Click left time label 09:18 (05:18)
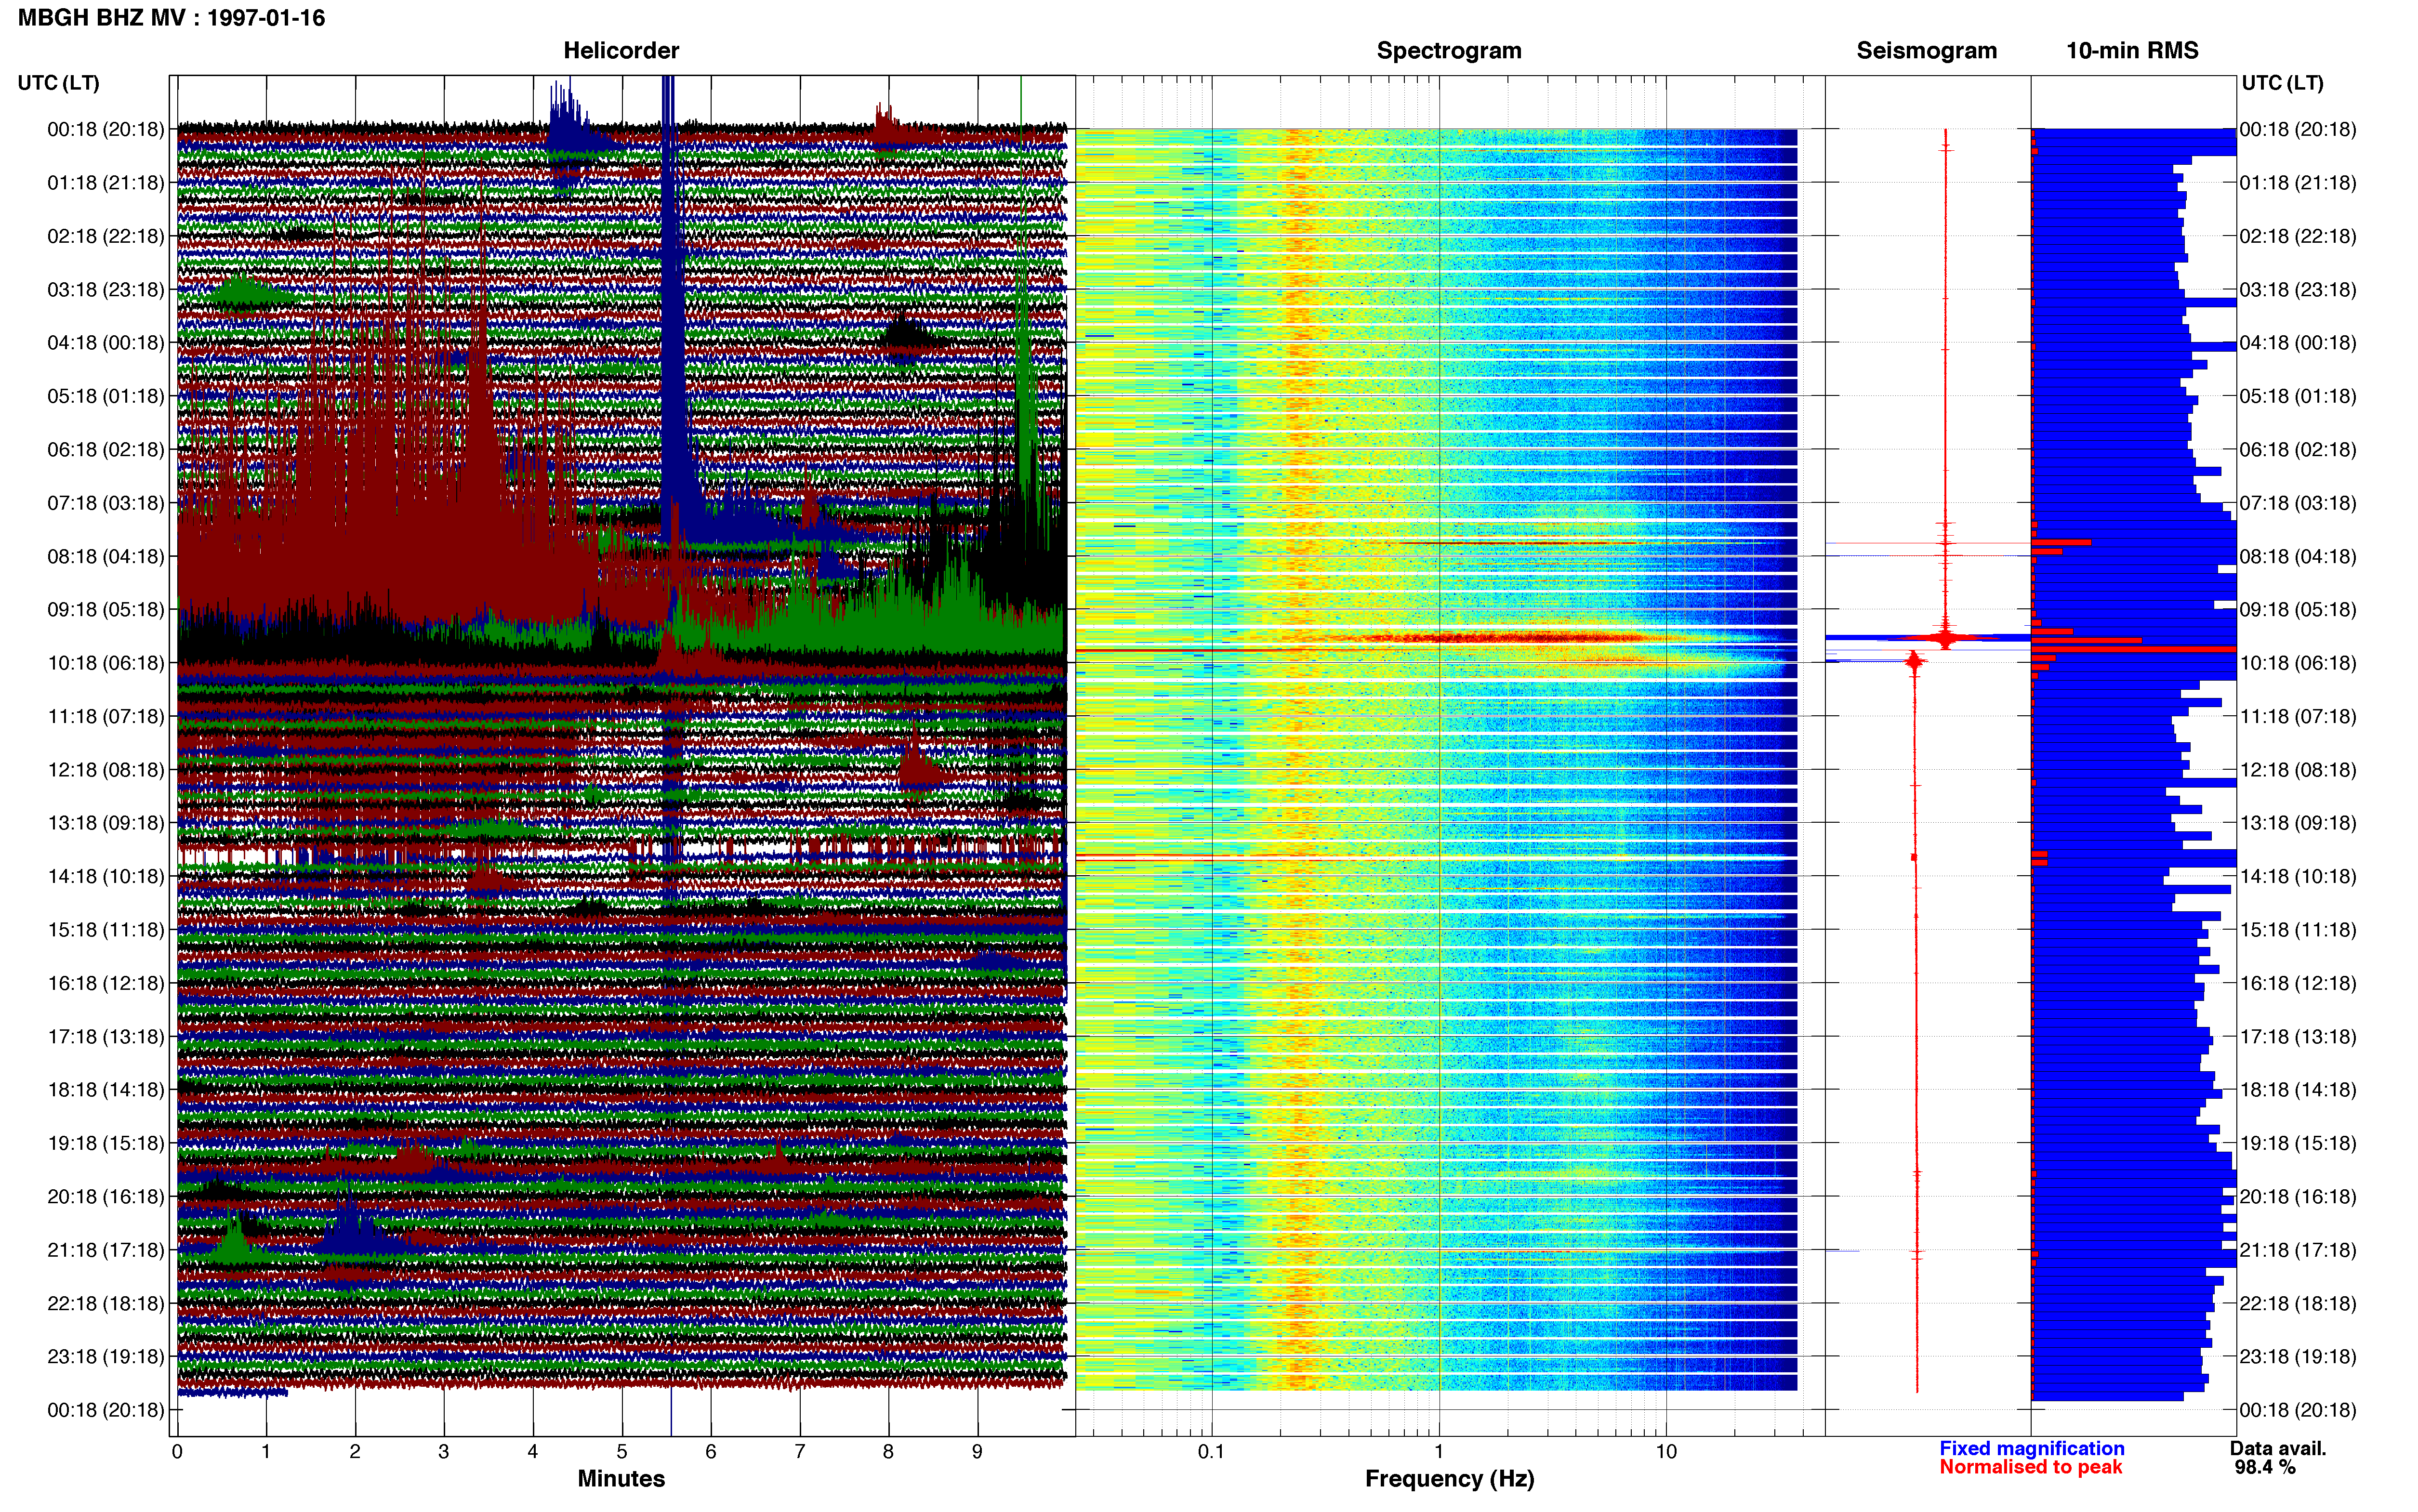Image resolution: width=2418 pixels, height=1512 pixels. pos(106,610)
